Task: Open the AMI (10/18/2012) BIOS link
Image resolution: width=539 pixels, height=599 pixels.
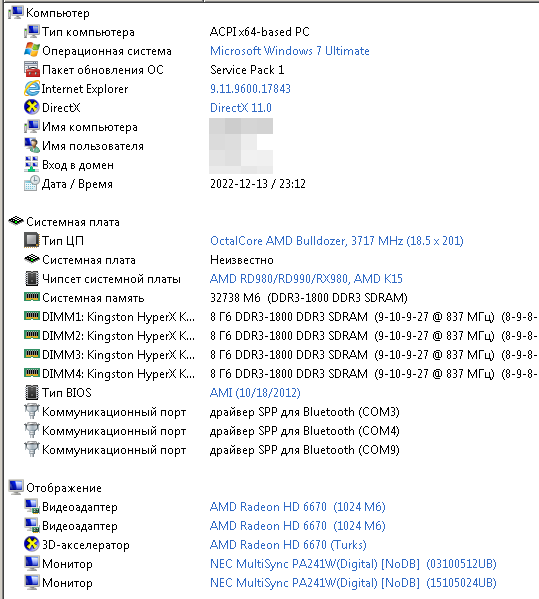Action: [x=255, y=393]
